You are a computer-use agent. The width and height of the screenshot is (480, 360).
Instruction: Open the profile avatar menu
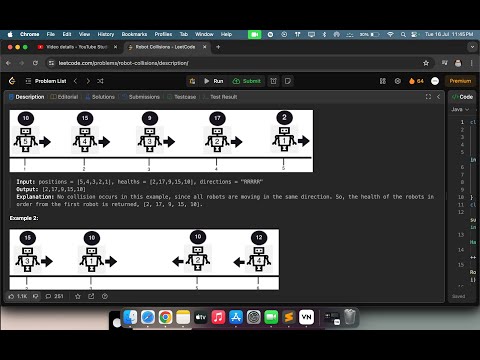click(x=435, y=81)
